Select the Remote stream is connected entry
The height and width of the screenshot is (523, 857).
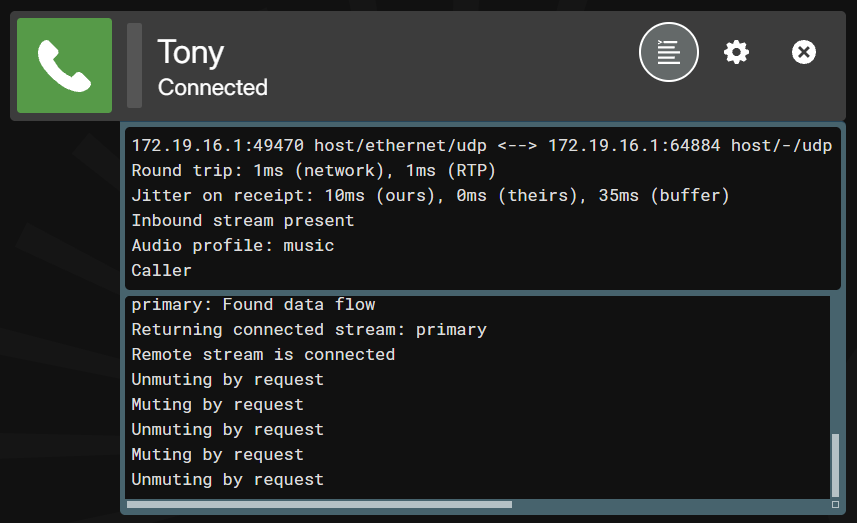(x=263, y=355)
